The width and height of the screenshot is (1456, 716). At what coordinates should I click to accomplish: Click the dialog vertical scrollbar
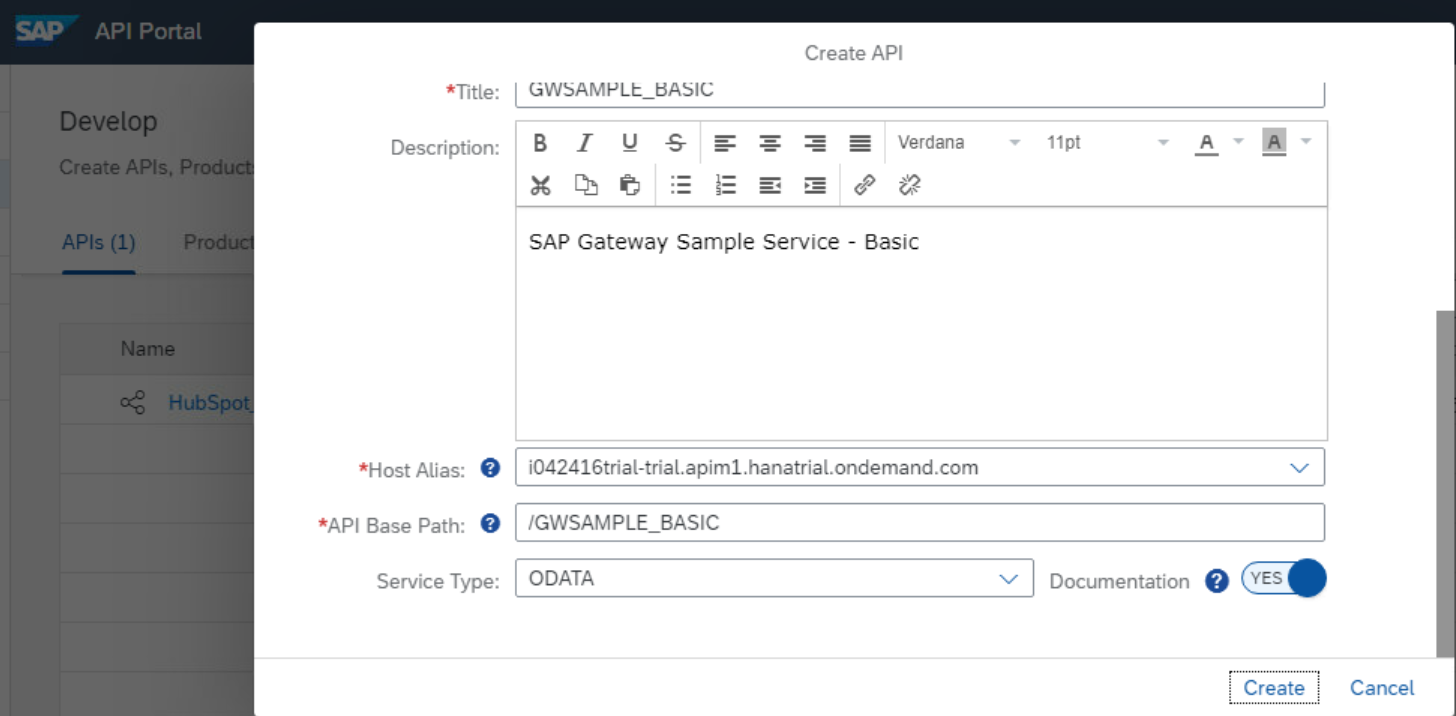click(x=1445, y=483)
